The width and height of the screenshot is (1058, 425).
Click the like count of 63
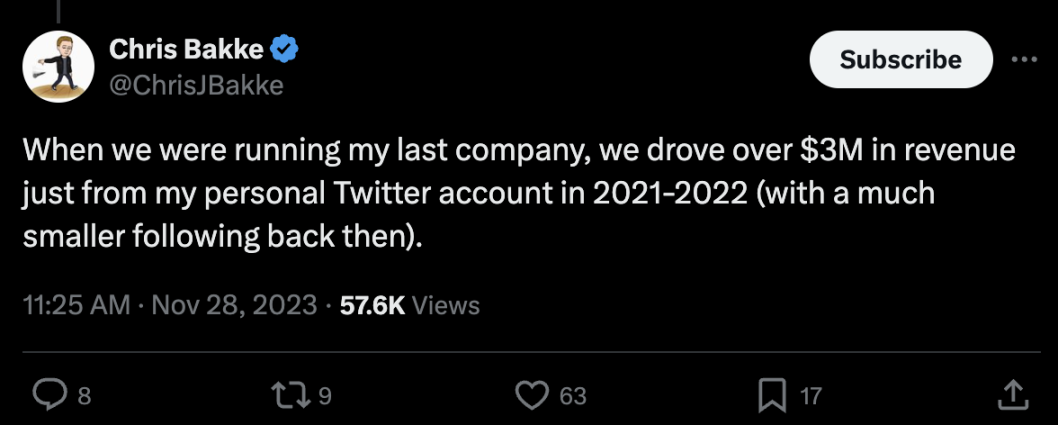pos(572,397)
